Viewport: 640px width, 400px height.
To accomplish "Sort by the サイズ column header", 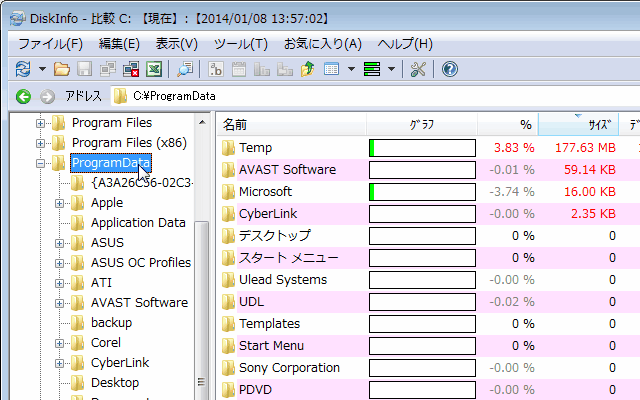I will (x=598, y=125).
